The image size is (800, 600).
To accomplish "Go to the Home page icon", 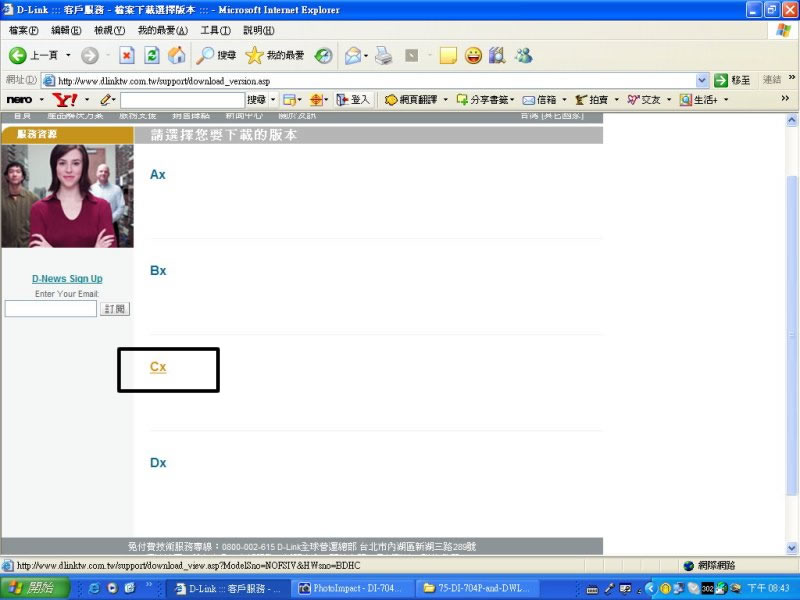I will [177, 55].
